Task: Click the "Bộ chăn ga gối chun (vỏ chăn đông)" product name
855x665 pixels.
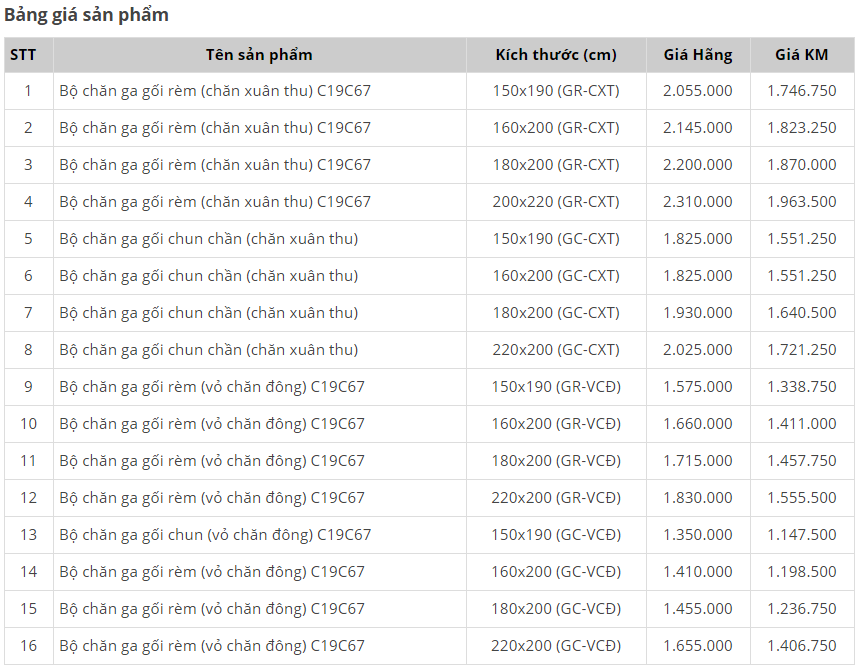Action: tap(215, 535)
